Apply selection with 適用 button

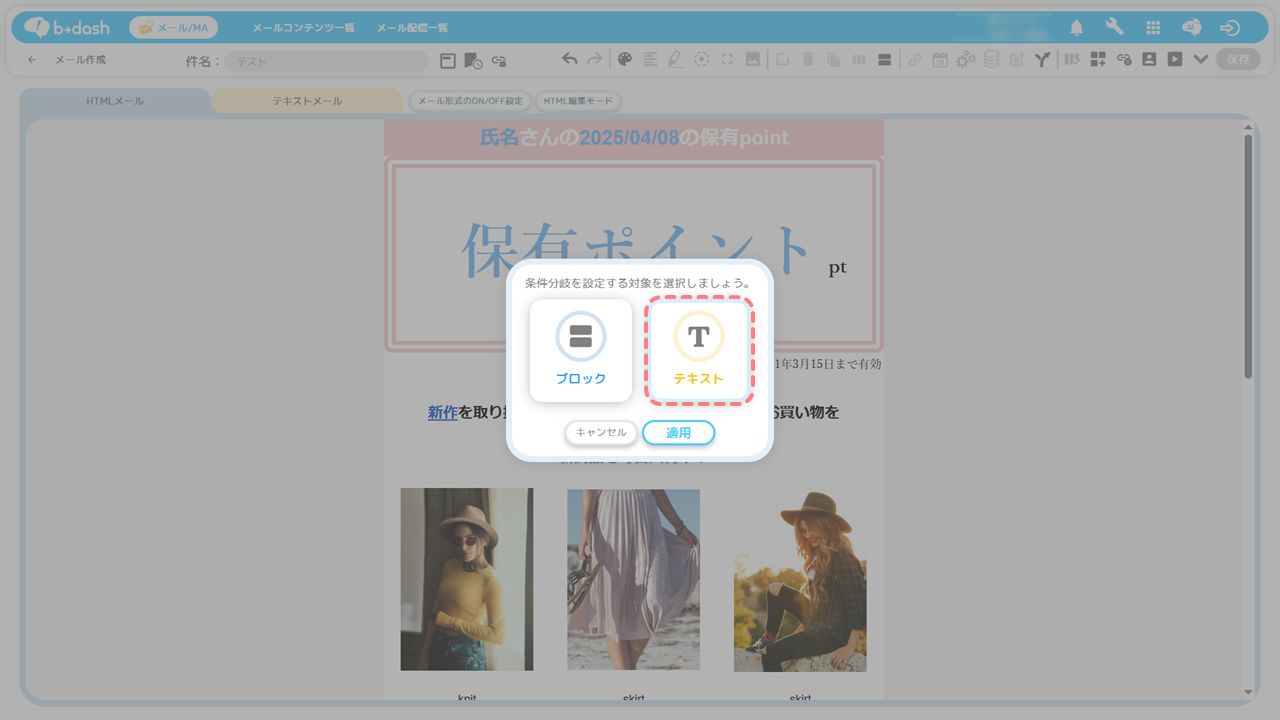[679, 433]
